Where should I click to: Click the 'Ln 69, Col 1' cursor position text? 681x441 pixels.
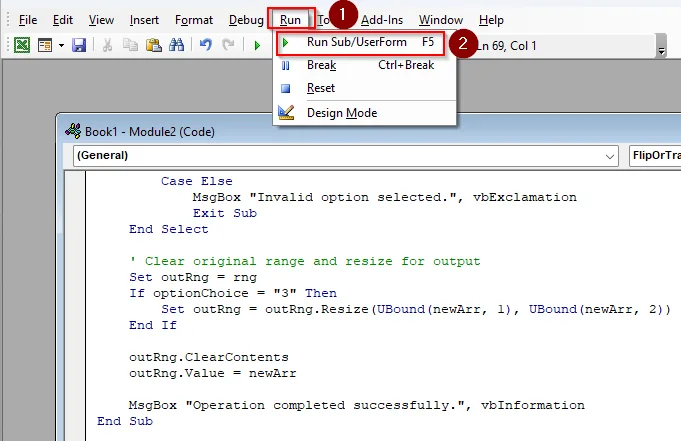[x=506, y=46]
